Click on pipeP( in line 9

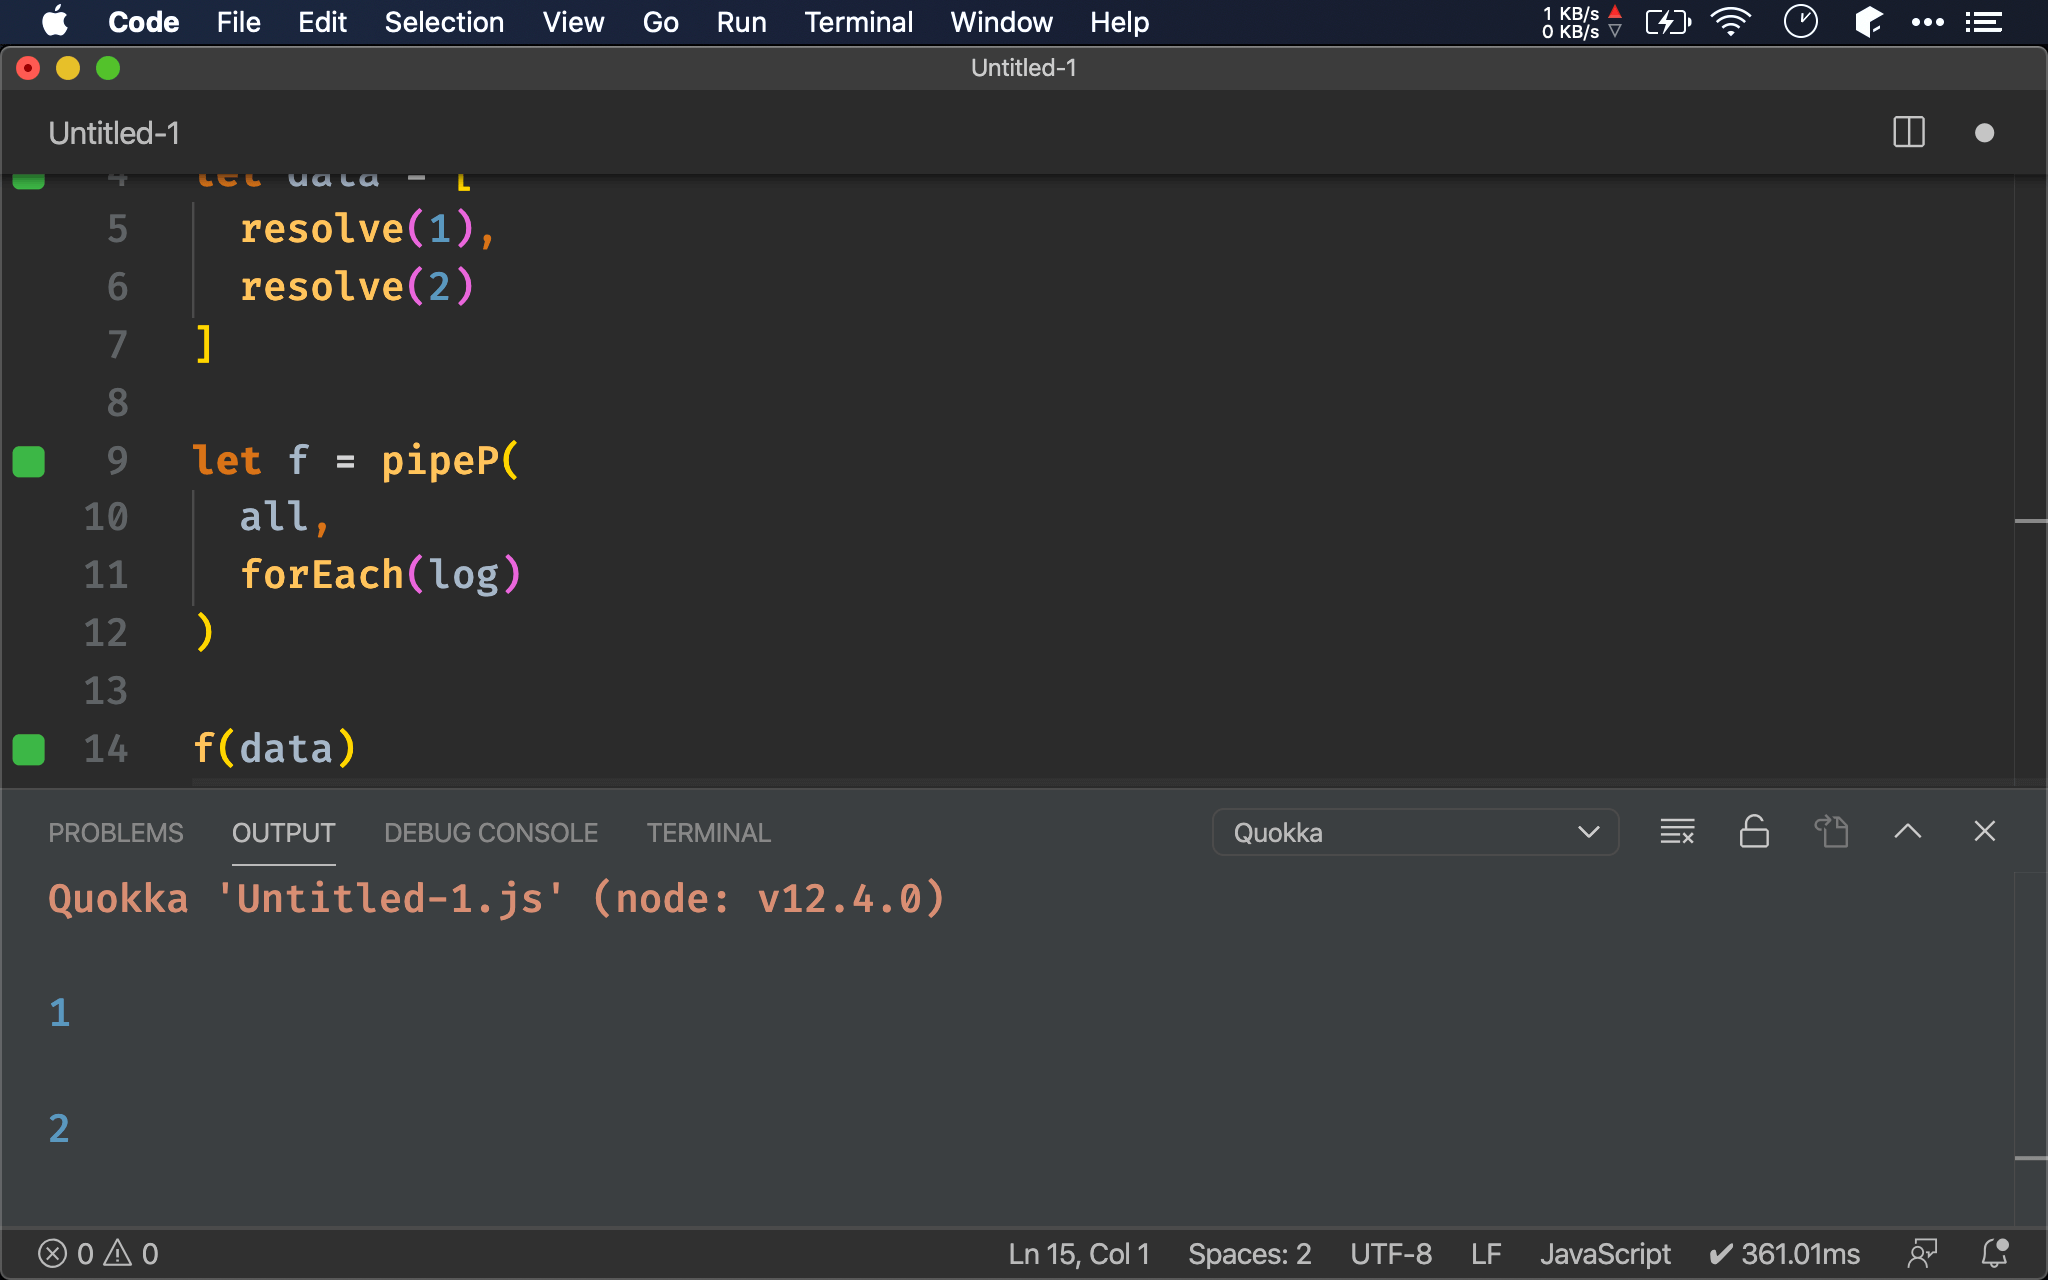450,461
